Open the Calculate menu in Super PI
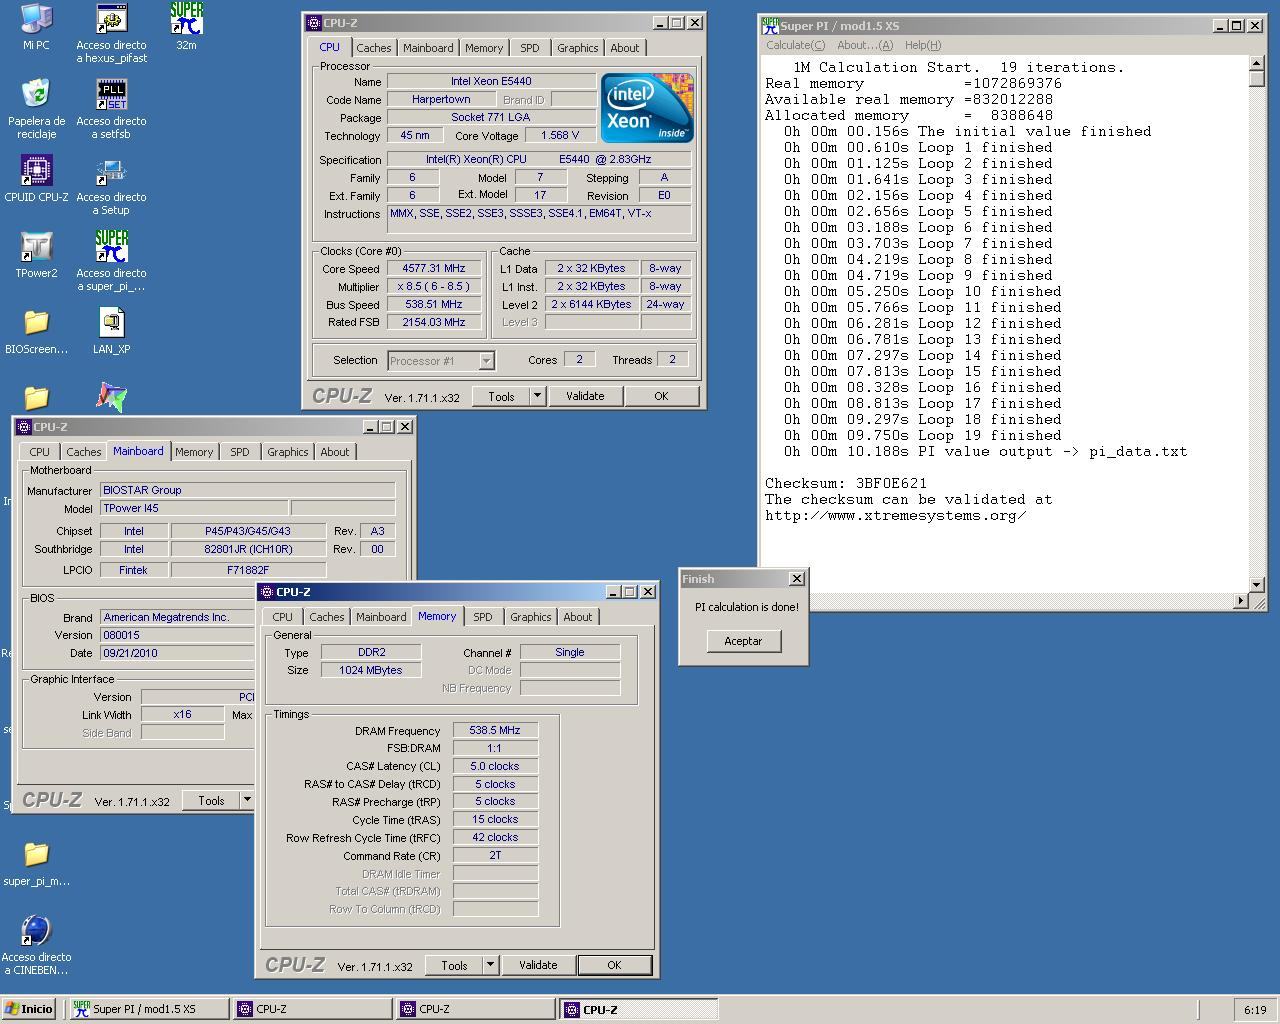Screen dimensions: 1280x1024 (795, 45)
